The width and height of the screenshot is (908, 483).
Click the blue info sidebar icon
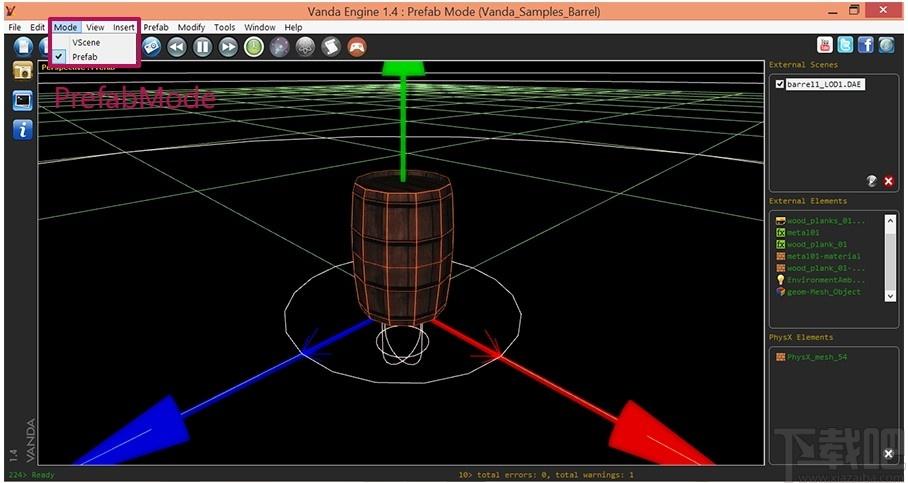click(x=23, y=130)
